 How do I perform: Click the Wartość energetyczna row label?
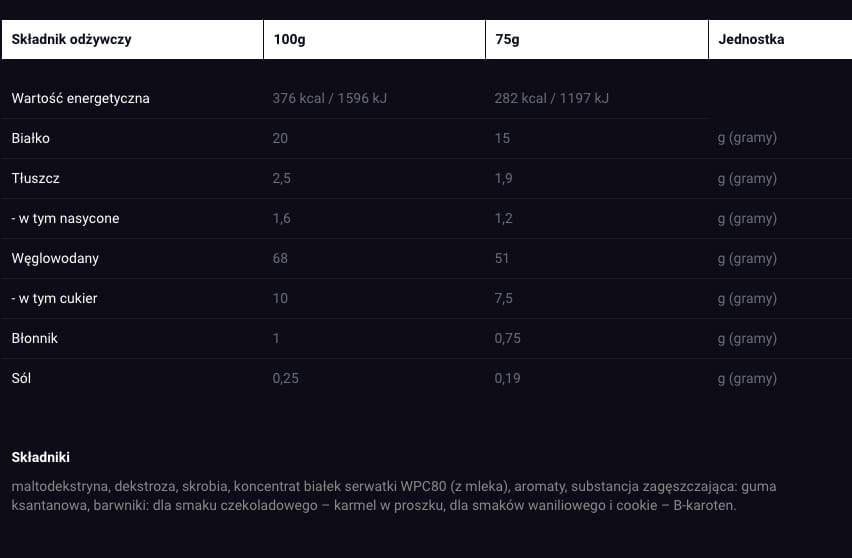(x=80, y=98)
